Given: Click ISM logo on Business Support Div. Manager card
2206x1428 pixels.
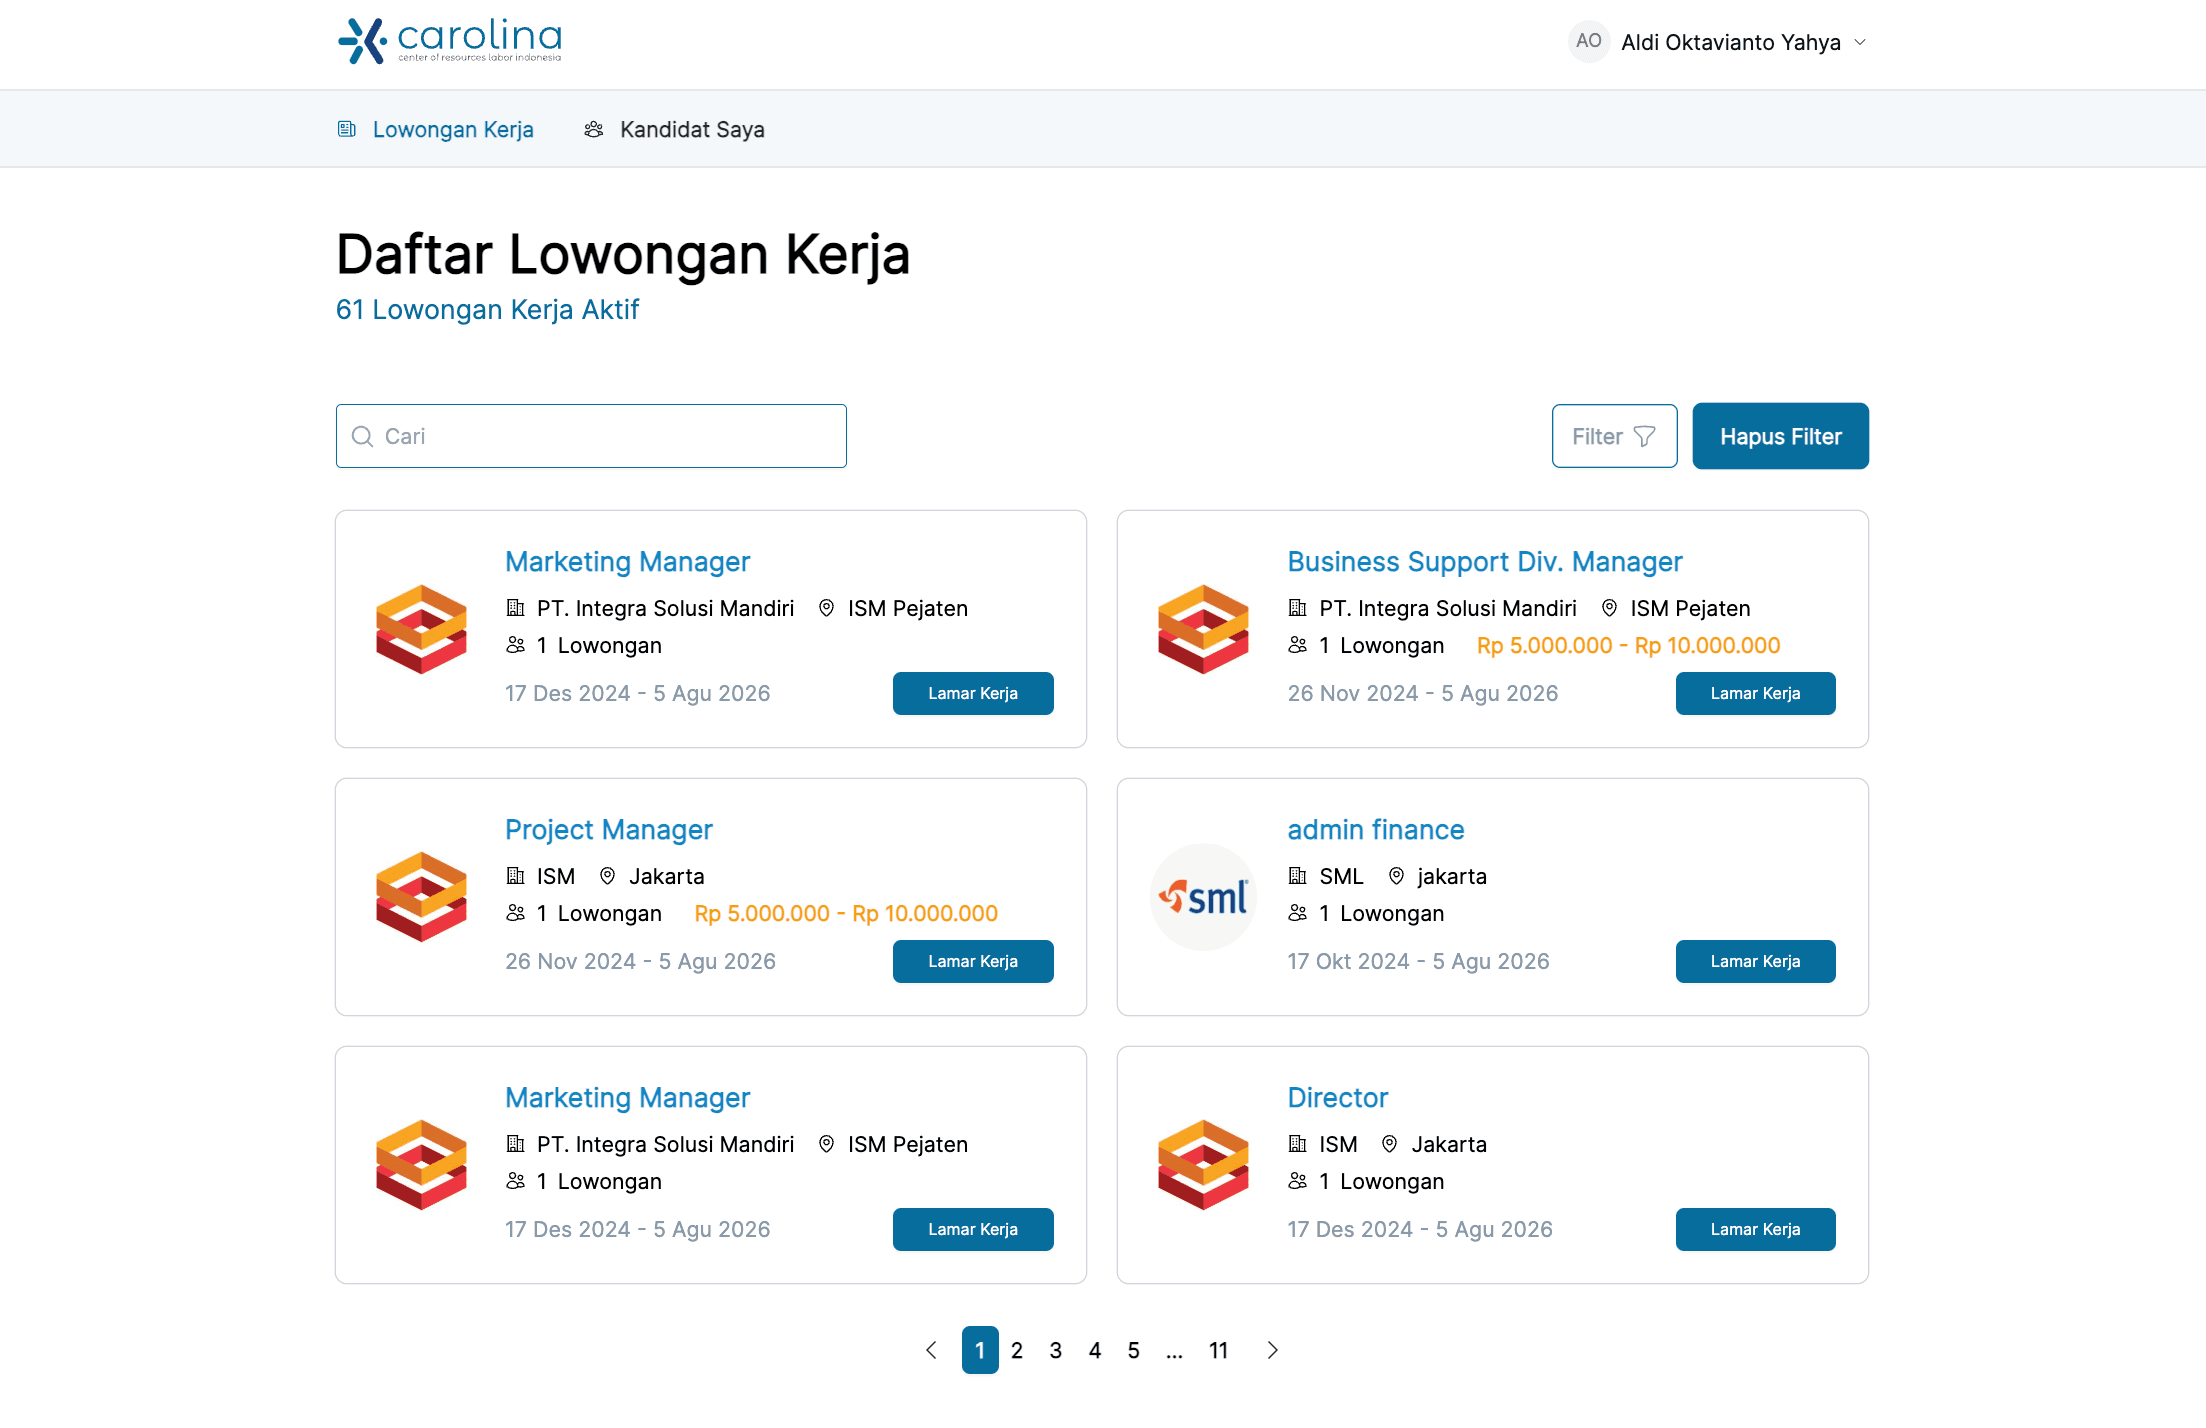Looking at the screenshot, I should click(x=1203, y=629).
